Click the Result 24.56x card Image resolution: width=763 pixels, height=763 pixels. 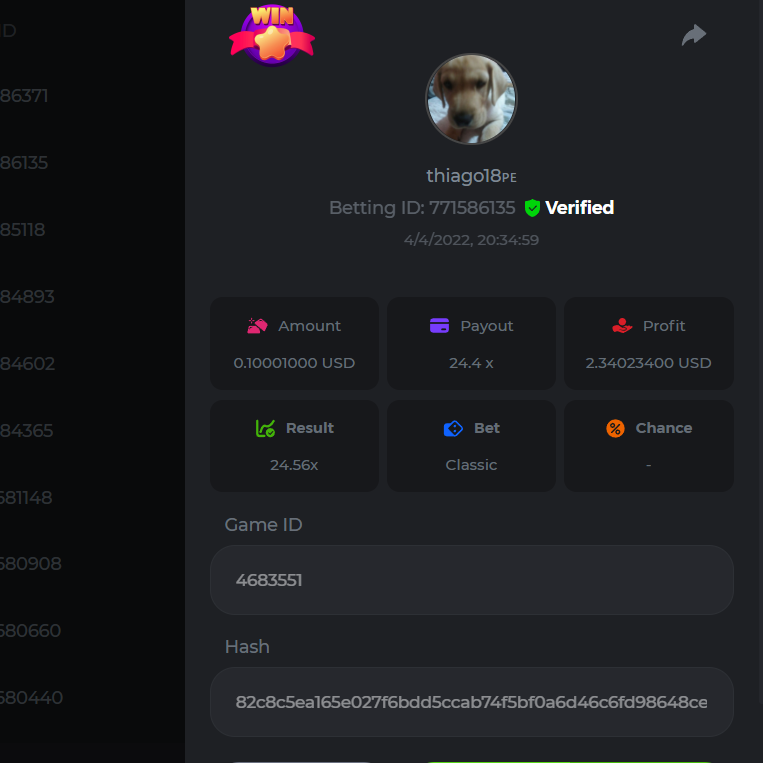pyautogui.click(x=294, y=446)
